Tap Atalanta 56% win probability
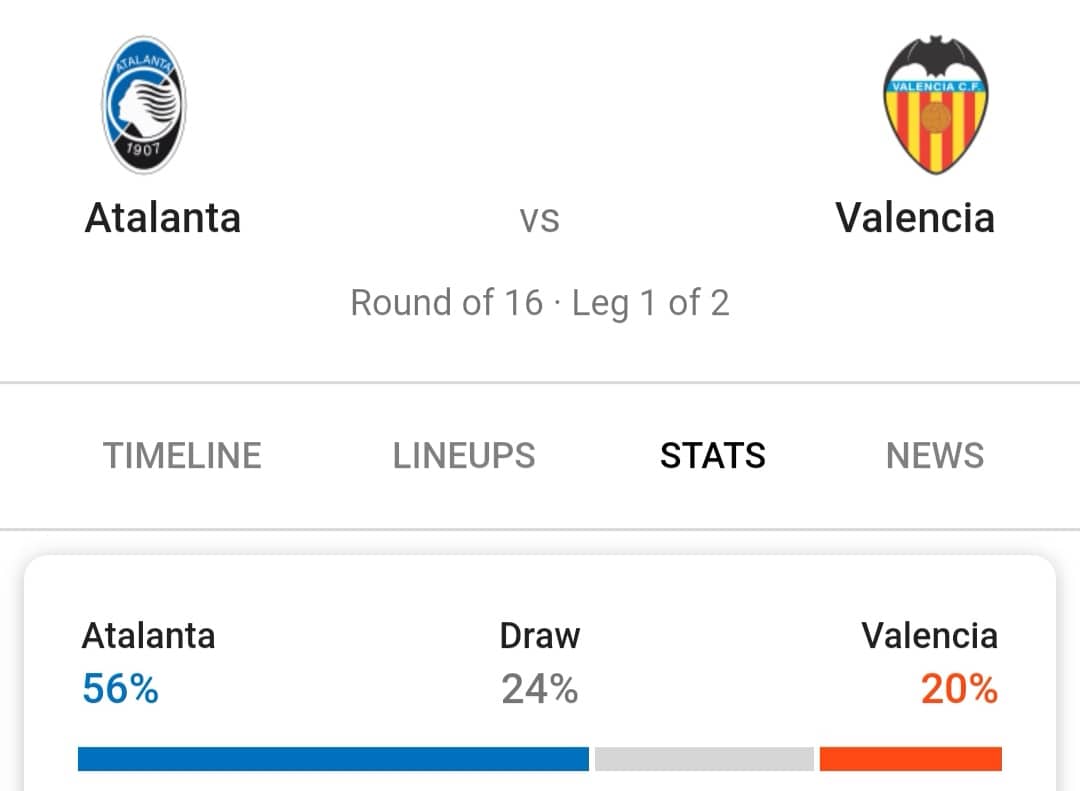 click(120, 688)
